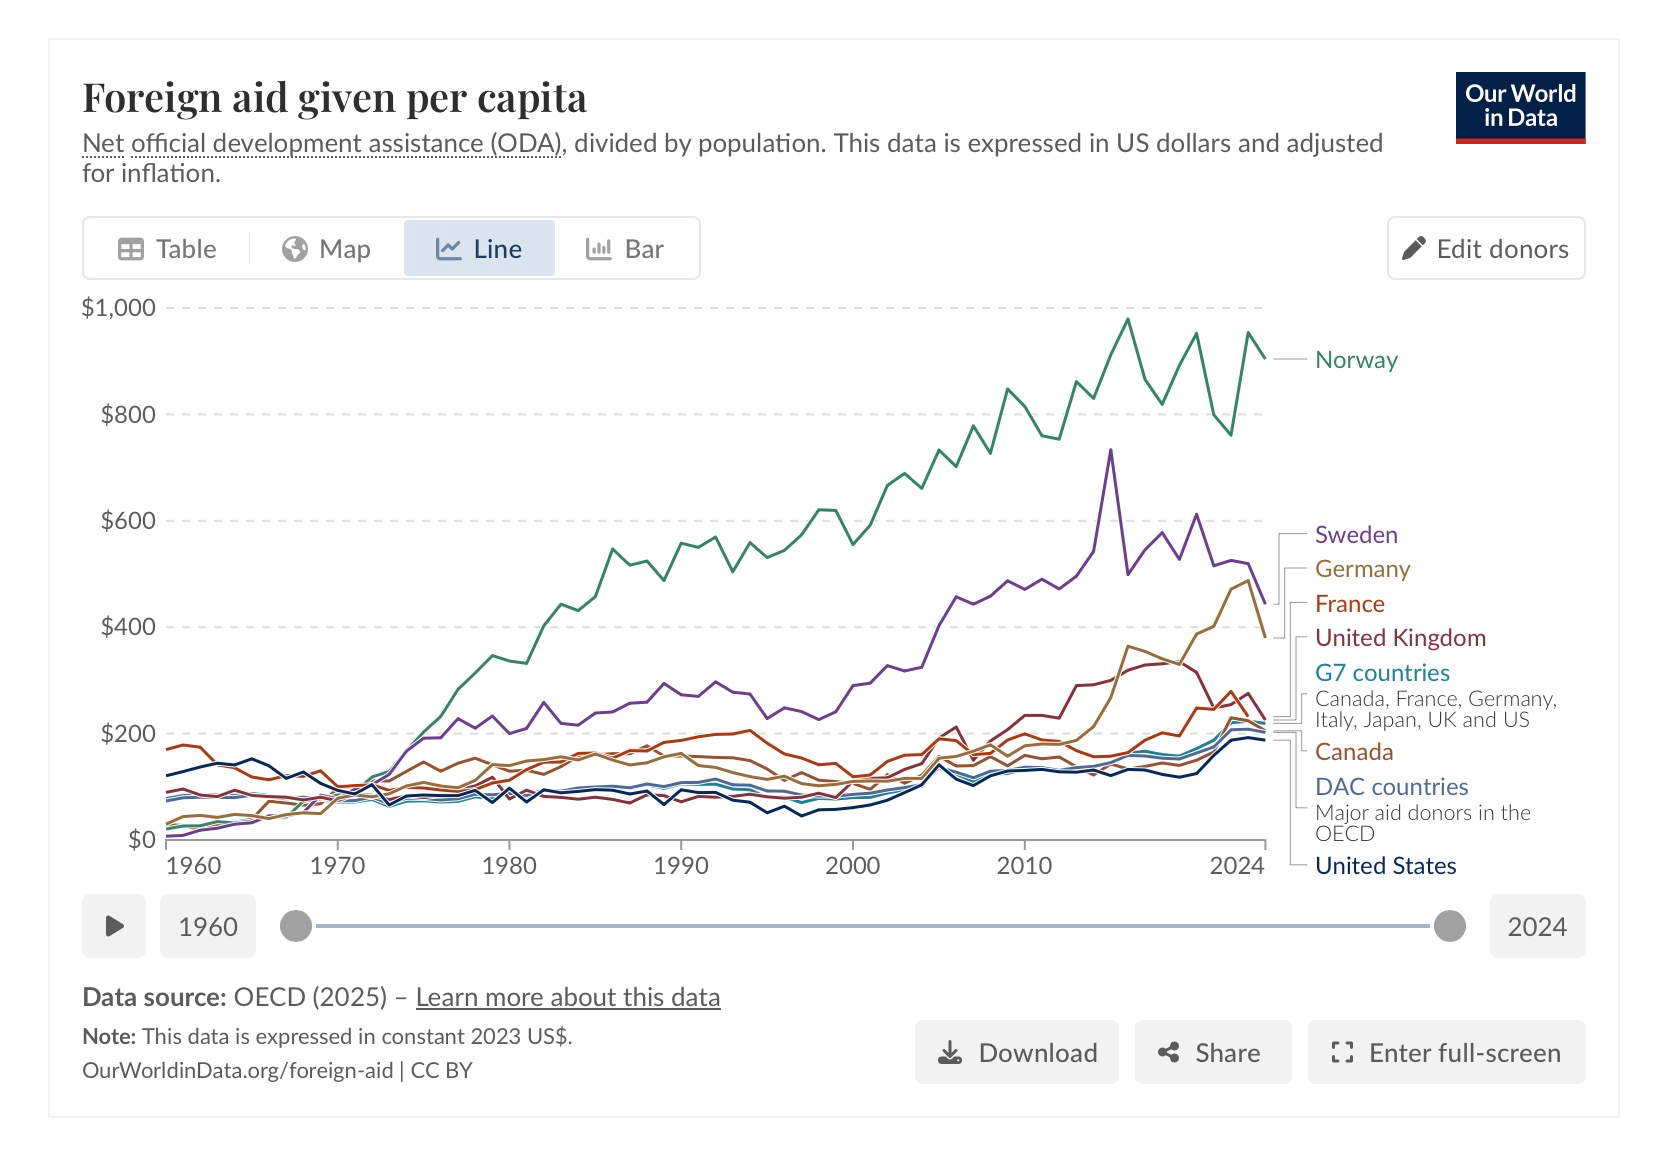Viewport: 1668px width, 1166px height.
Task: Open the Edit donors panel
Action: pyautogui.click(x=1485, y=249)
